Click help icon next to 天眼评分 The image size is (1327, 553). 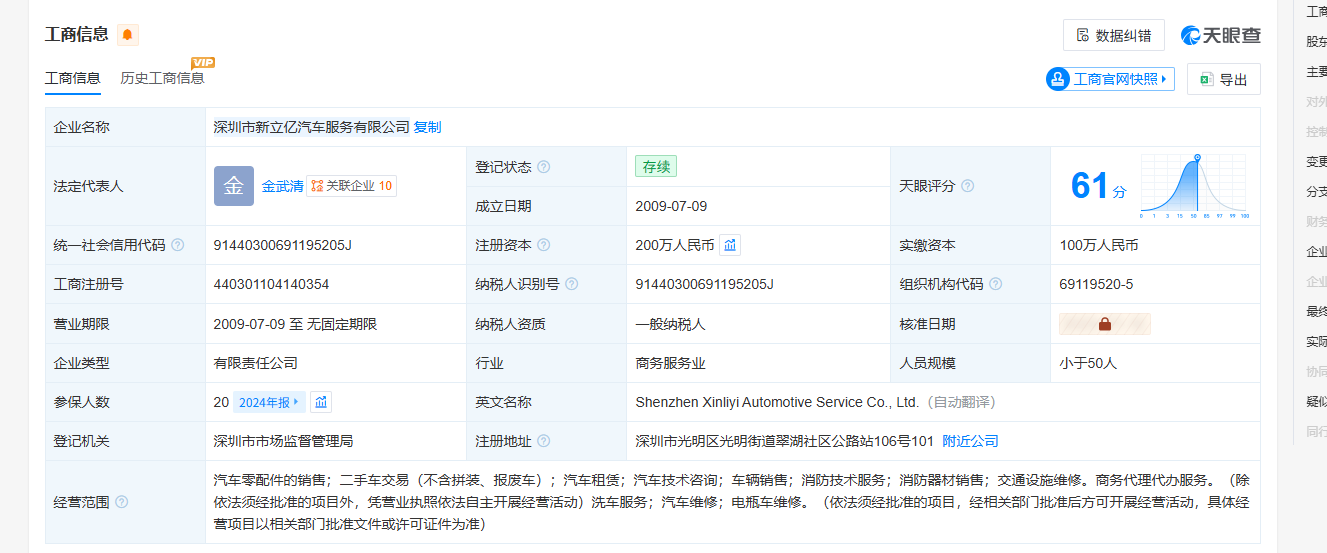pos(967,186)
